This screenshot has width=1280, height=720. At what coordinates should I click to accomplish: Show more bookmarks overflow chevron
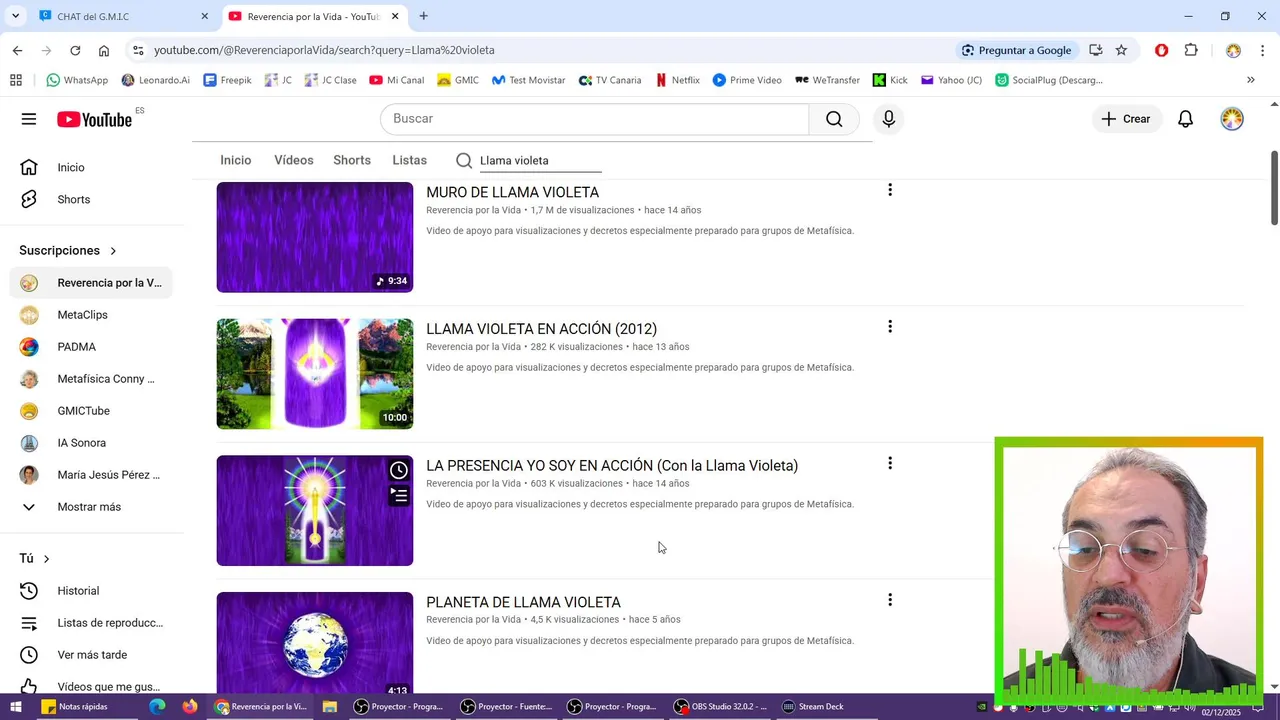click(x=1250, y=80)
